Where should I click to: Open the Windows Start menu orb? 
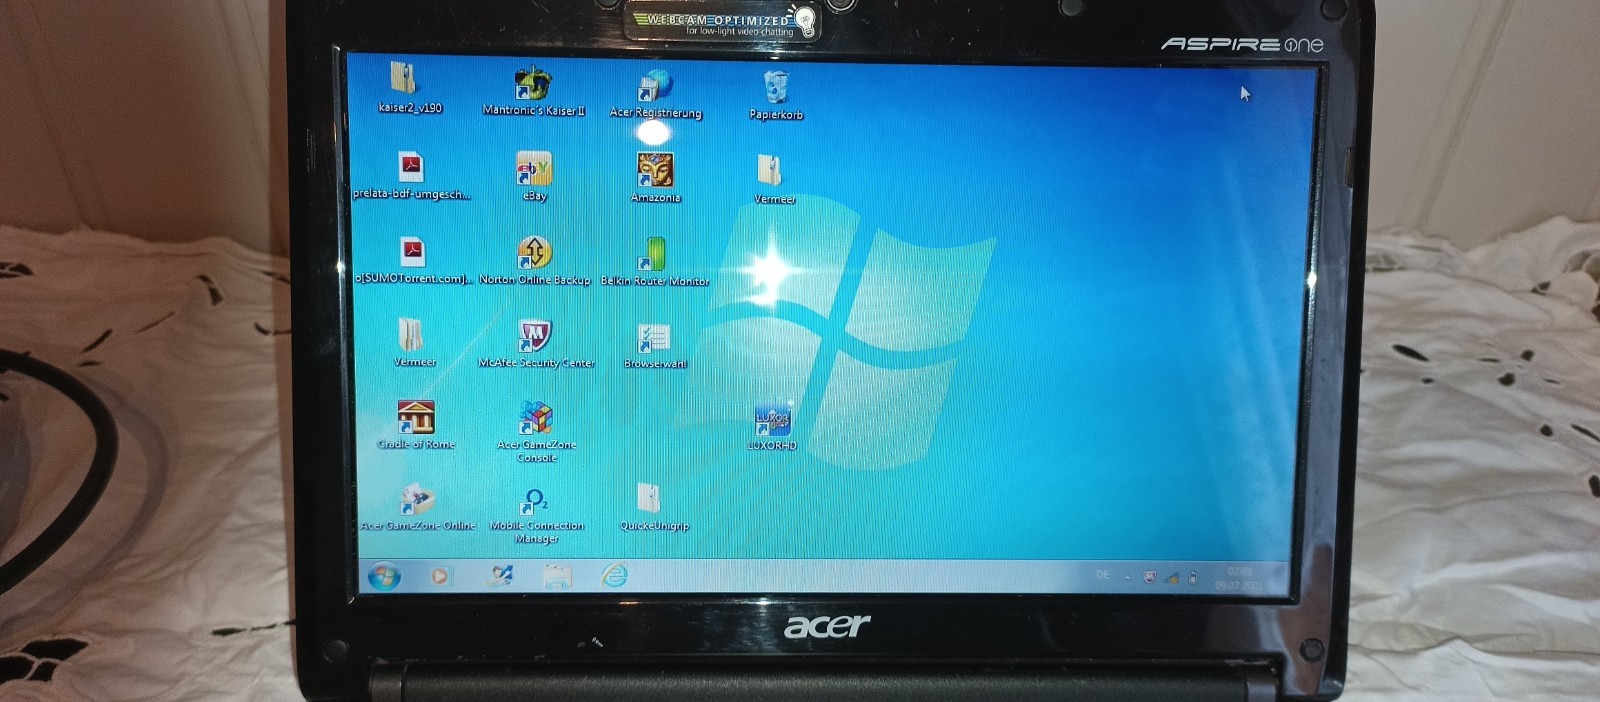coord(384,576)
